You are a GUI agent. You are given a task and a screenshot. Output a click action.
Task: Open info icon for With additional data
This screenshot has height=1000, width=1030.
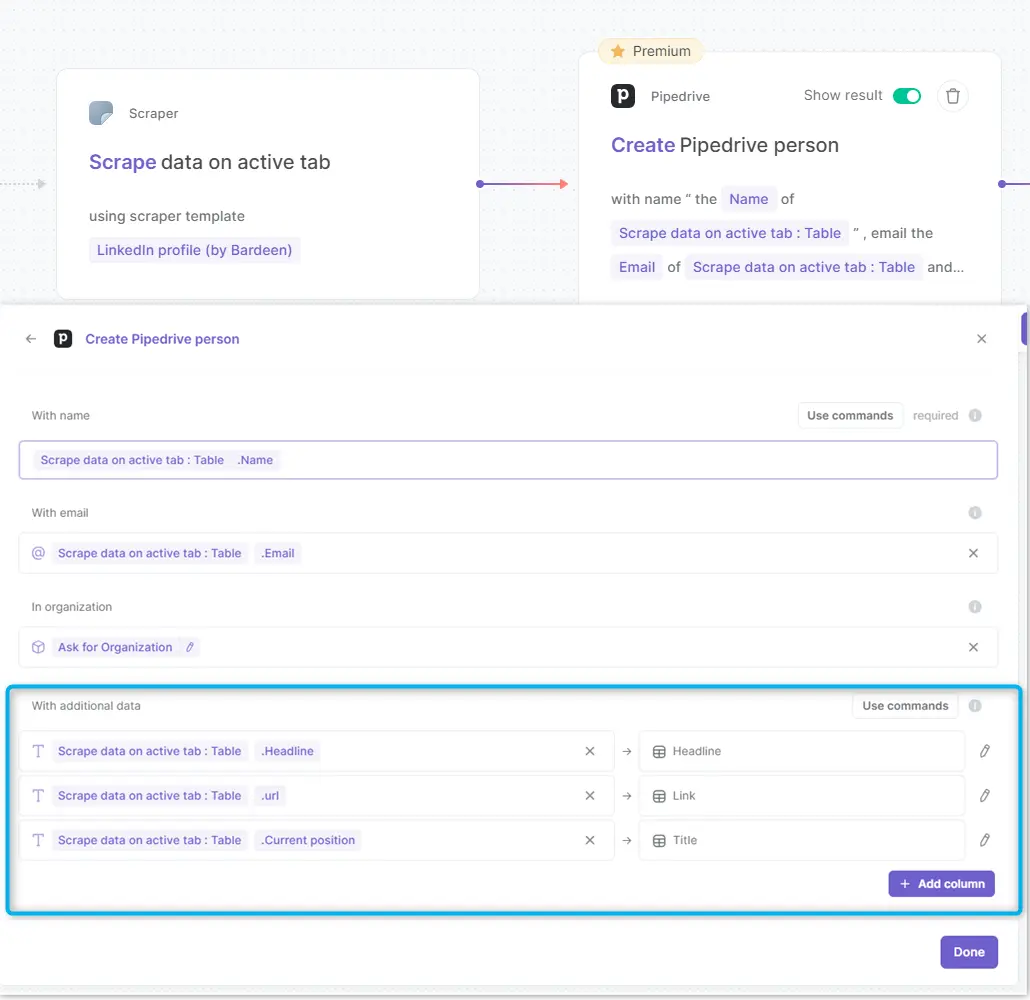(975, 706)
